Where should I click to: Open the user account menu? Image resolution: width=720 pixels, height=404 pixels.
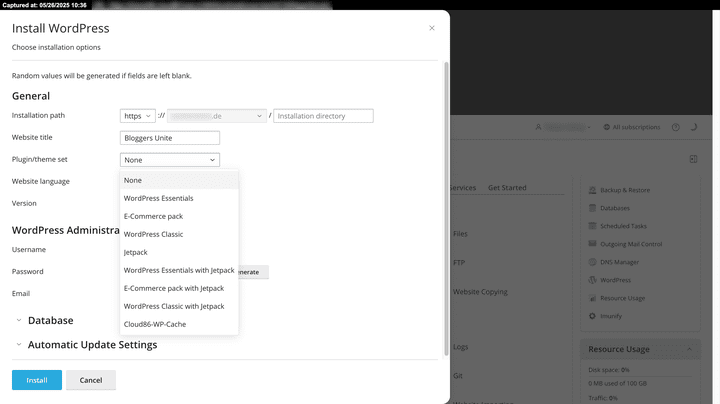click(x=563, y=127)
